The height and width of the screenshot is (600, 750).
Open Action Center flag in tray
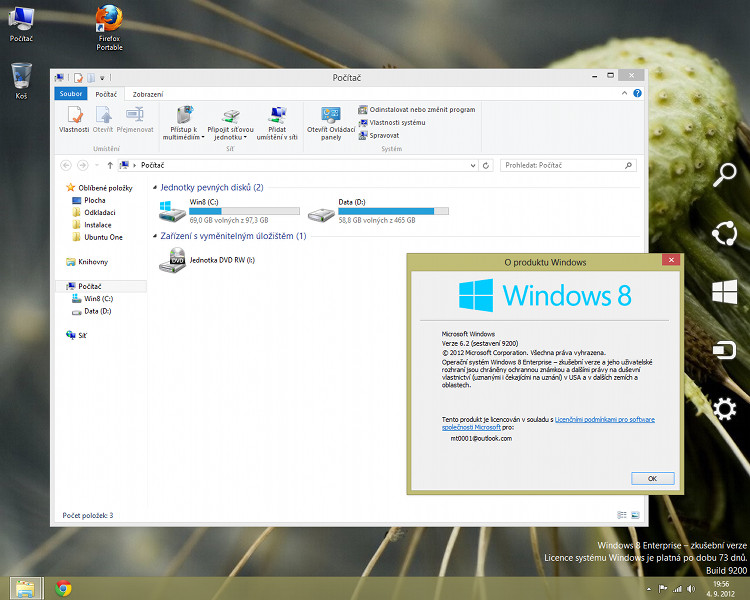pyautogui.click(x=662, y=589)
